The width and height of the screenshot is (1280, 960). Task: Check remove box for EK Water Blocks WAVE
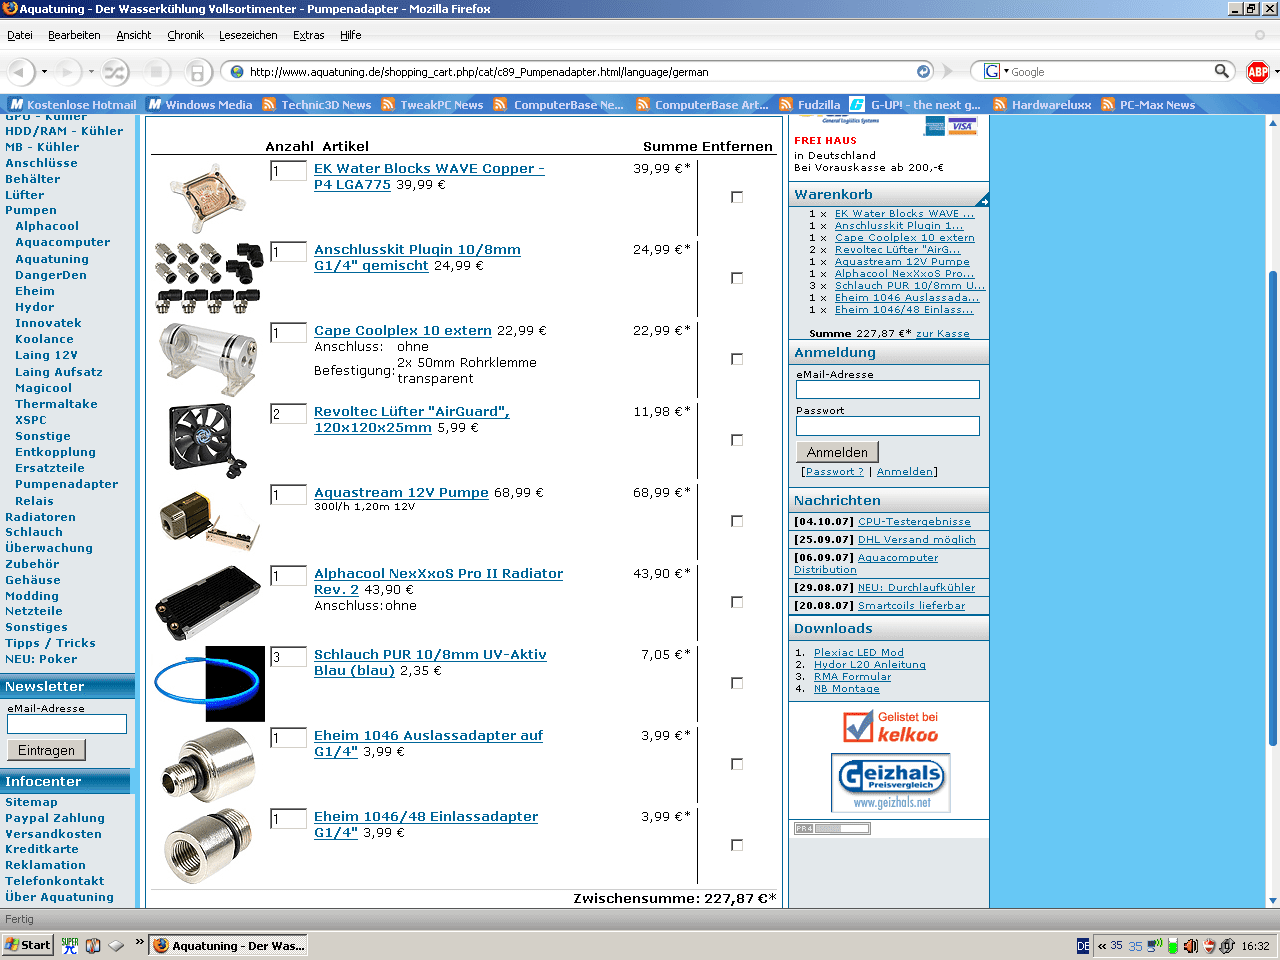[x=737, y=197]
